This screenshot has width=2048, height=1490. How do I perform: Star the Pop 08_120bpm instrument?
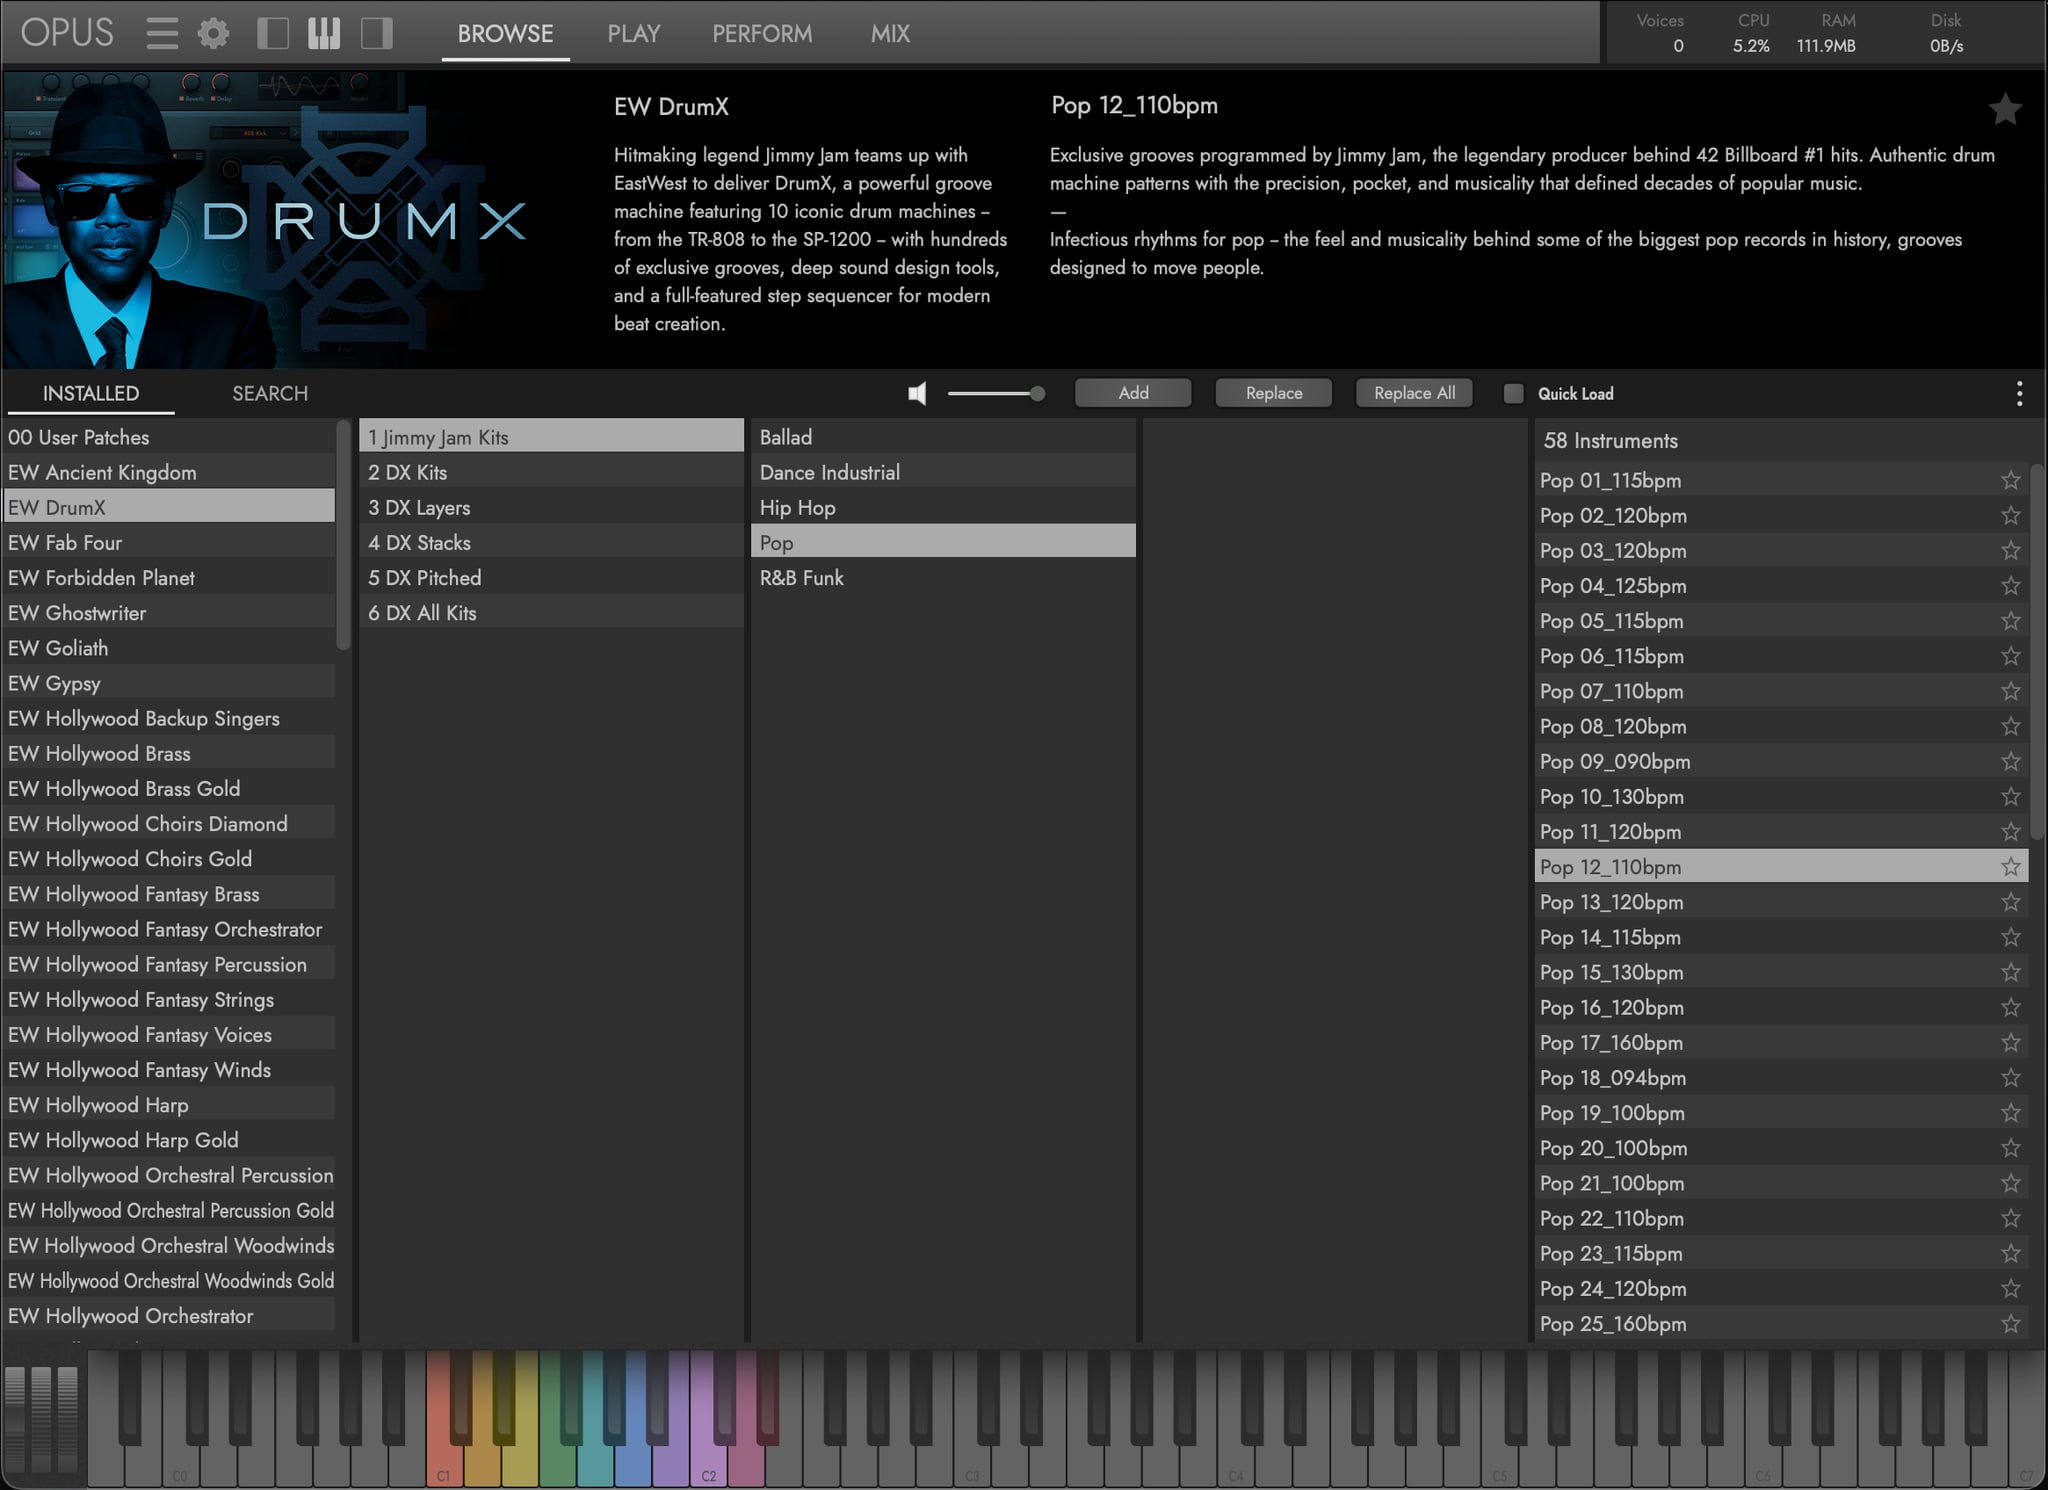point(2011,726)
